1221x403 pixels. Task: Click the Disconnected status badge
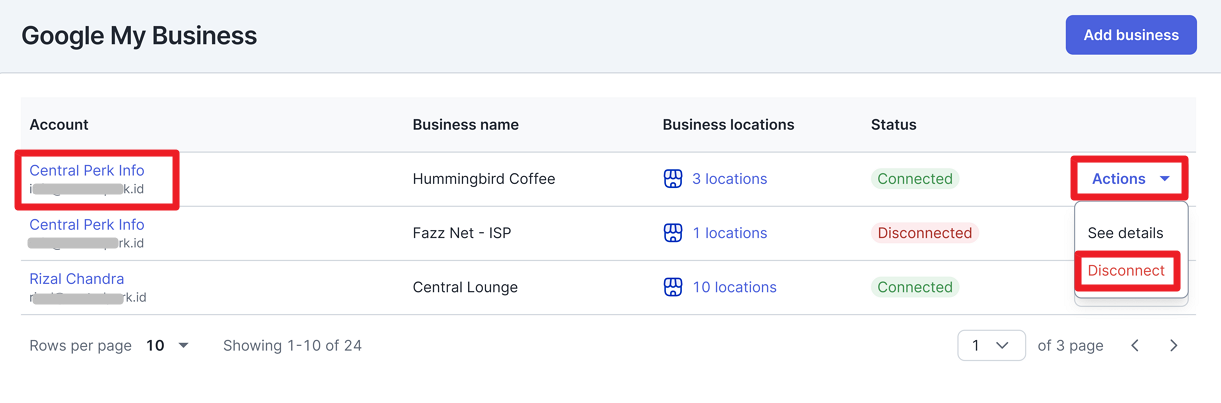point(925,233)
